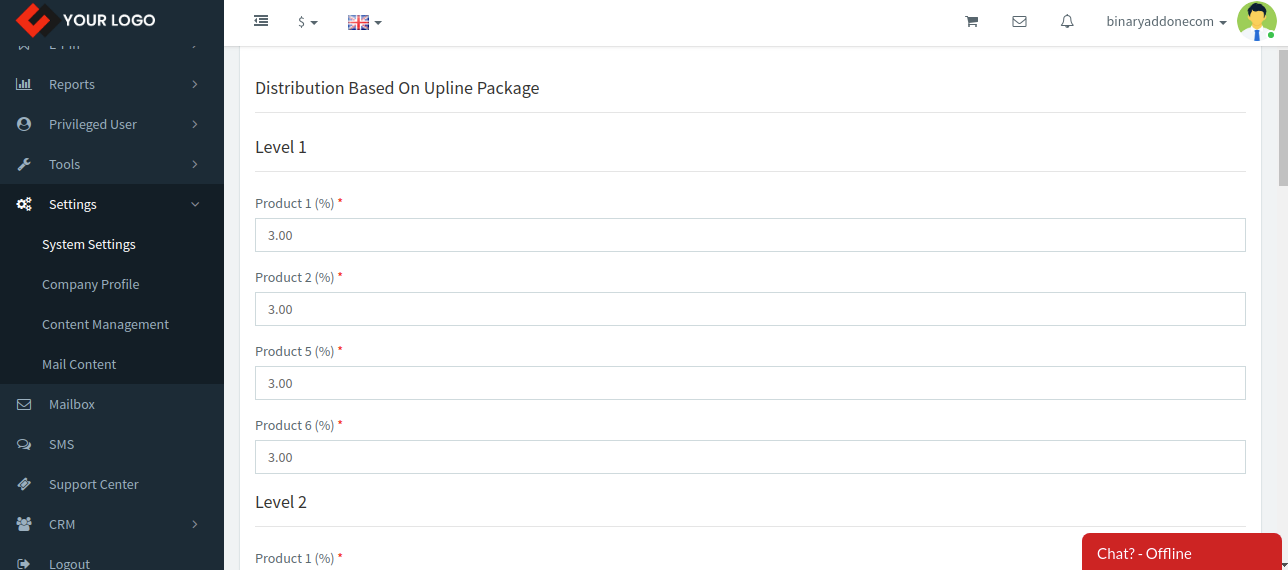Open the mail envelope icon in top bar

pos(1019,21)
